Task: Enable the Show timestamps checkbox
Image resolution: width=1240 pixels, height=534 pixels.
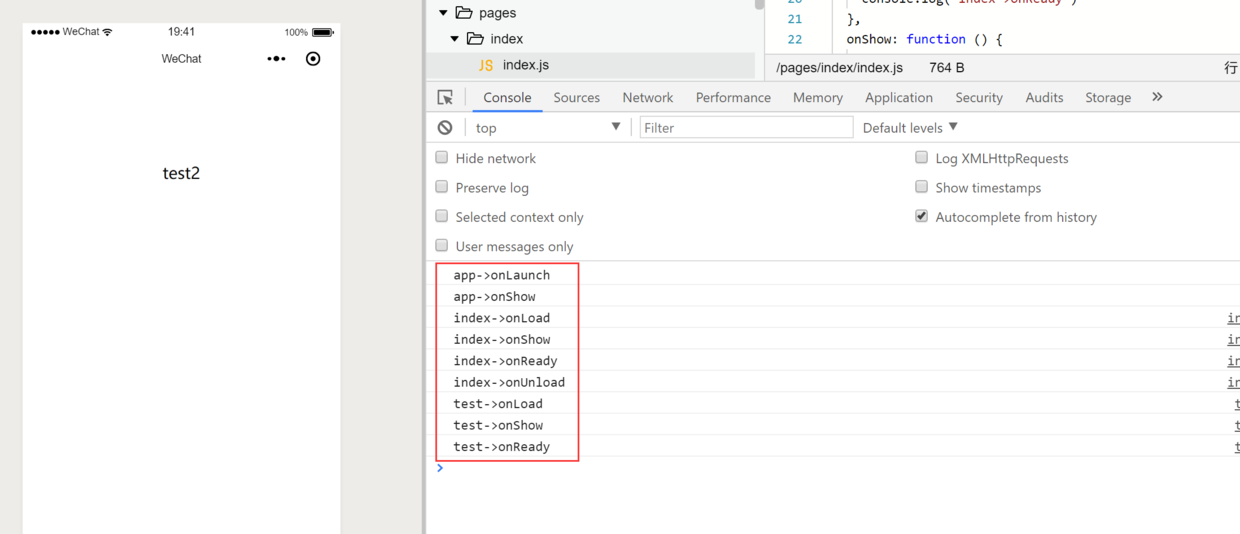Action: click(x=922, y=187)
